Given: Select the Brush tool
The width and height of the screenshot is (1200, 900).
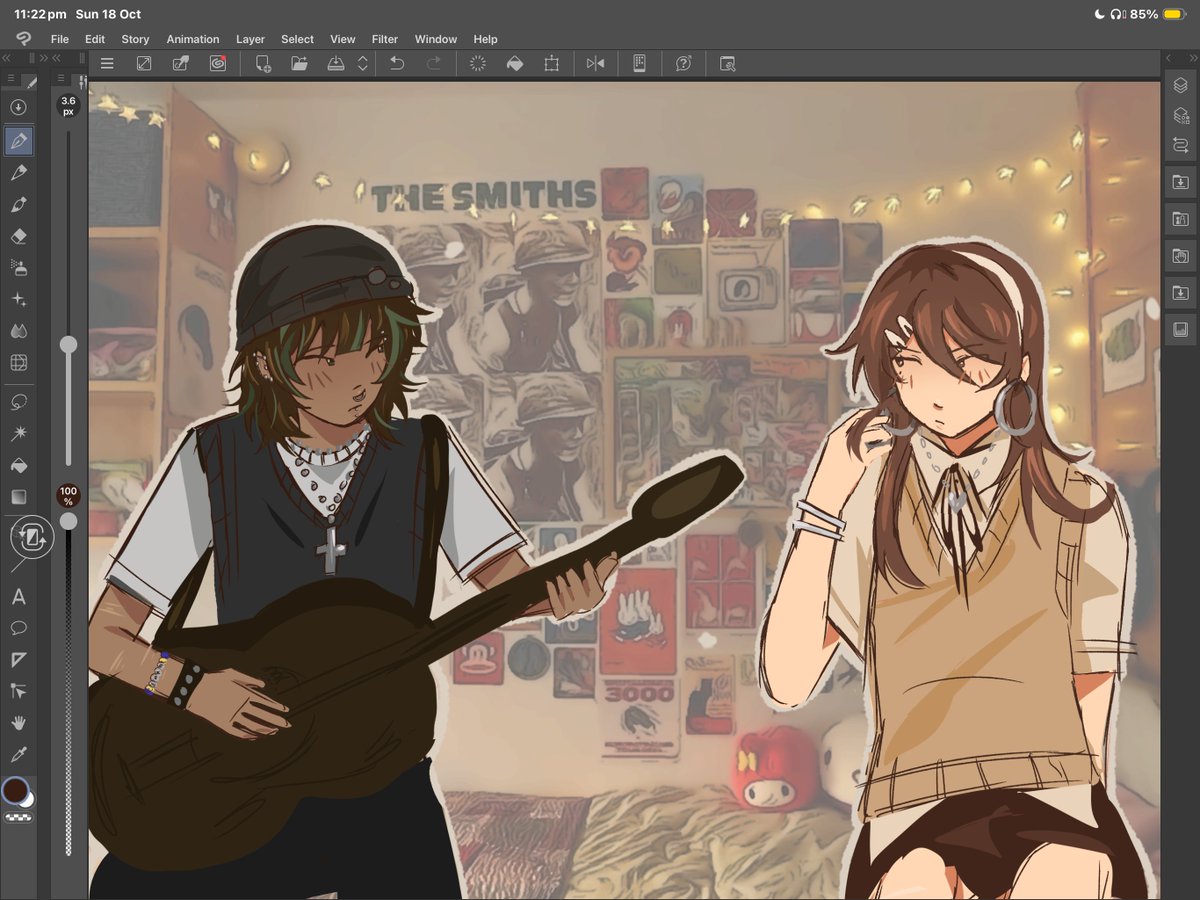Looking at the screenshot, I should 18,205.
